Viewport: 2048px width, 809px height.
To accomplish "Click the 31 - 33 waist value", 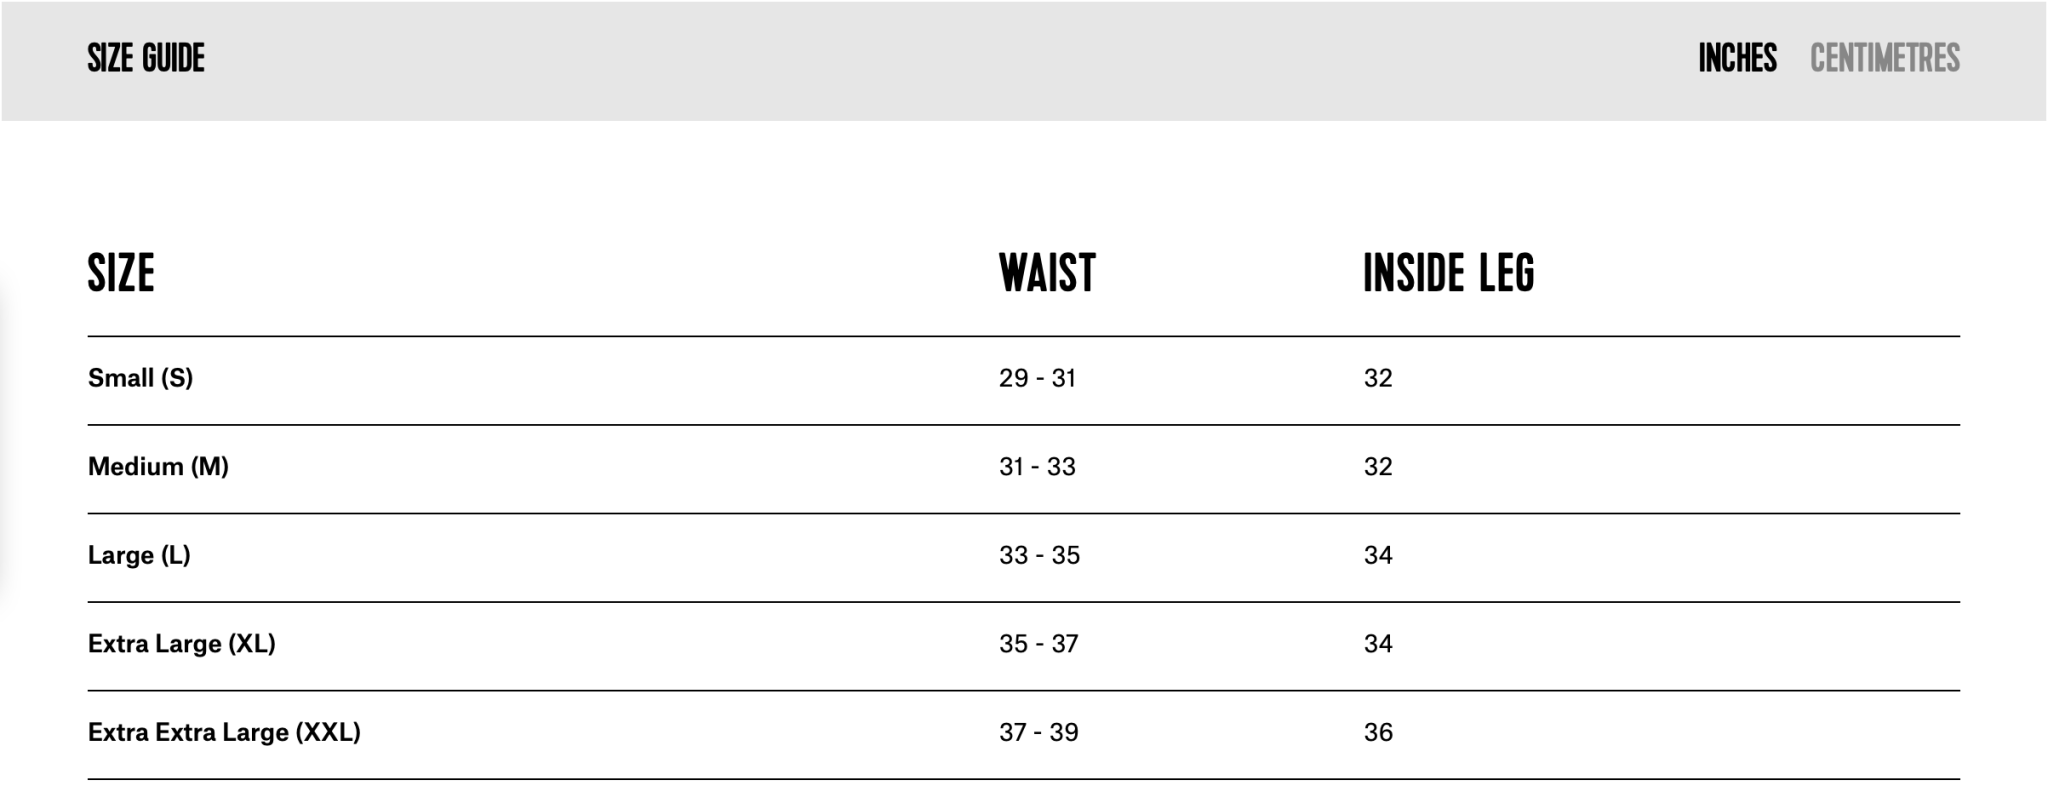I will [x=1037, y=466].
